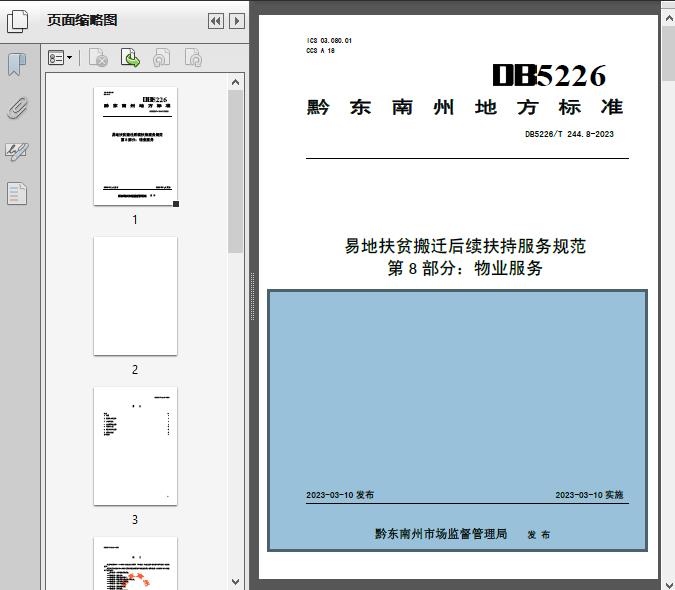Click the document vertical scrollbar thumb
Screen dimensions: 675x590
[669, 53]
